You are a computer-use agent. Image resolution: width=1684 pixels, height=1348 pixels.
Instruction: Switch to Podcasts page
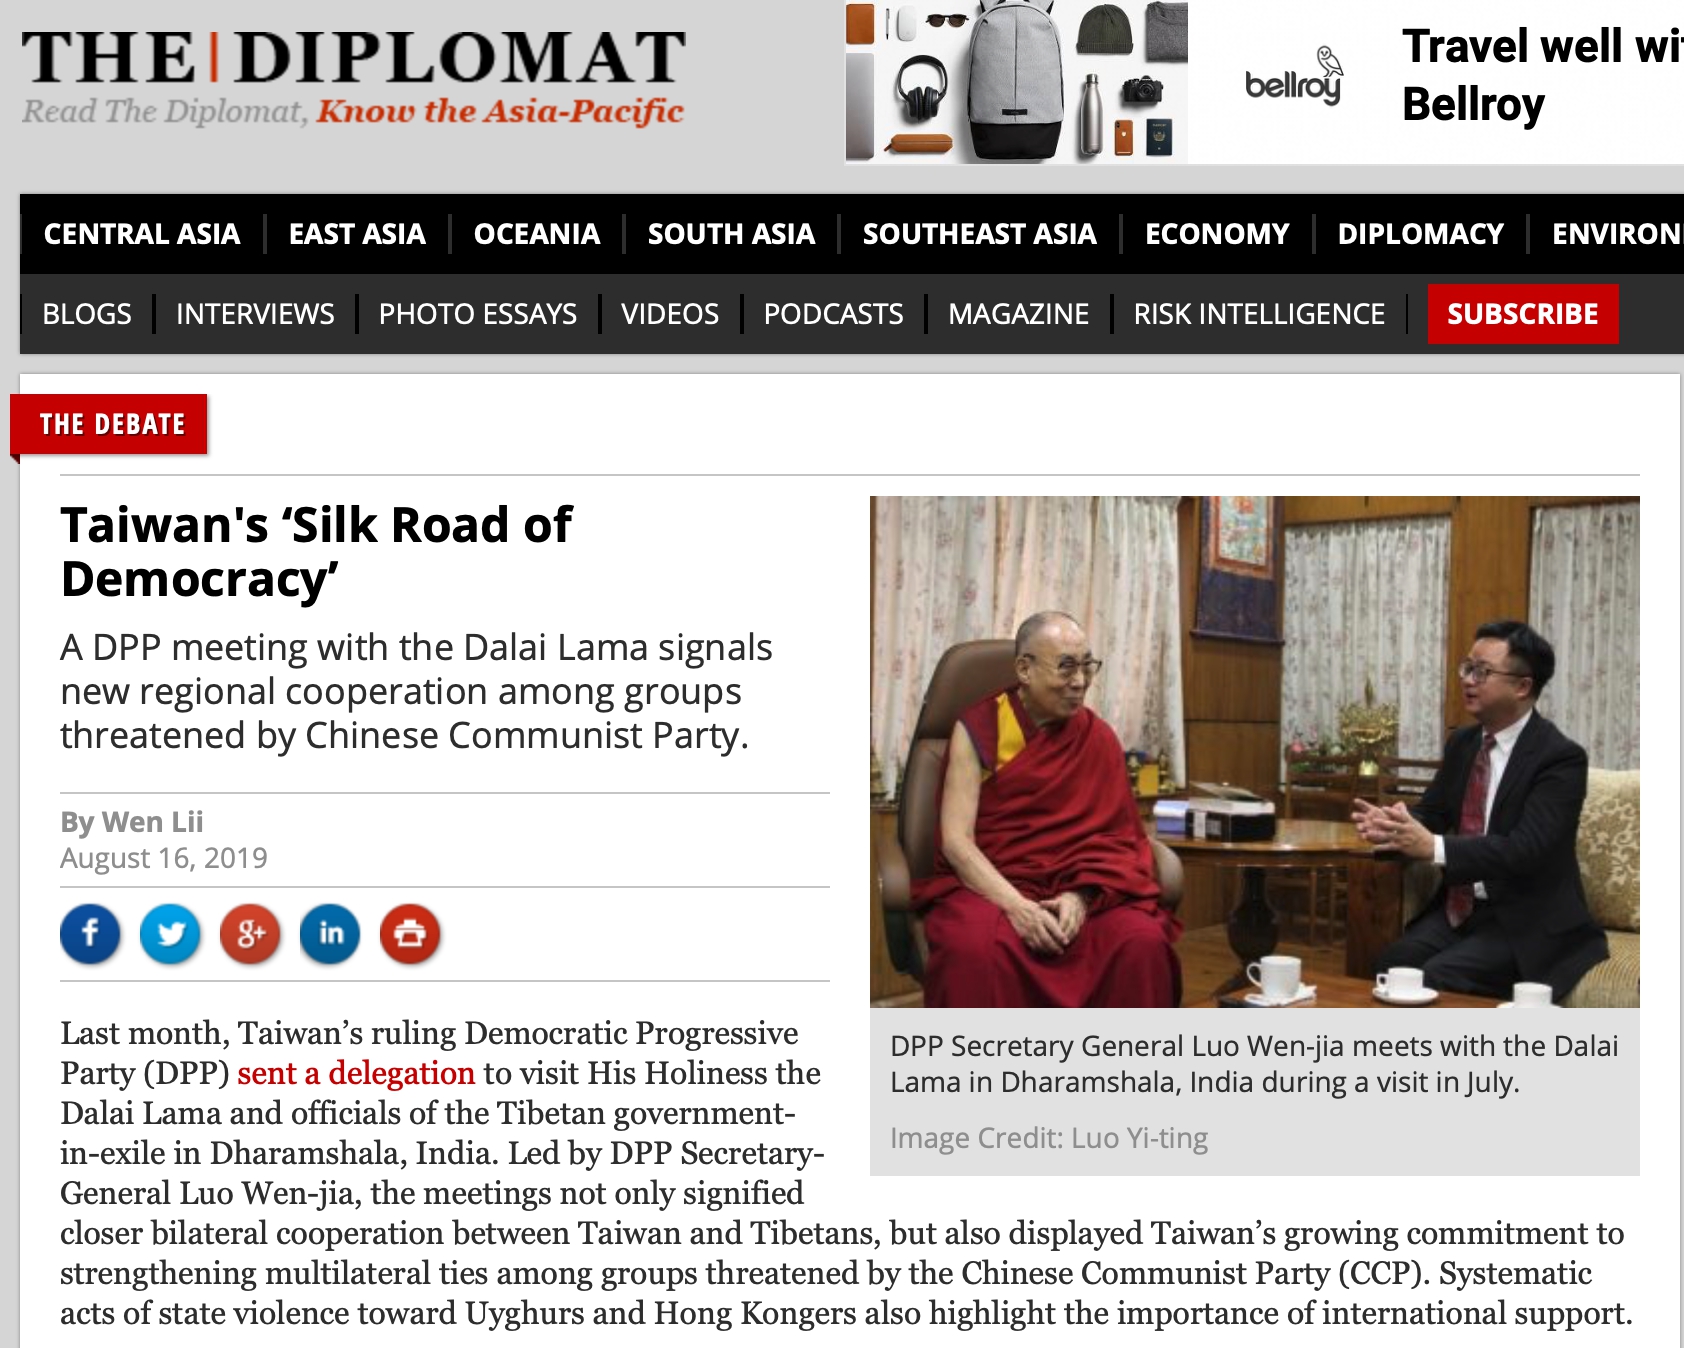pos(833,314)
